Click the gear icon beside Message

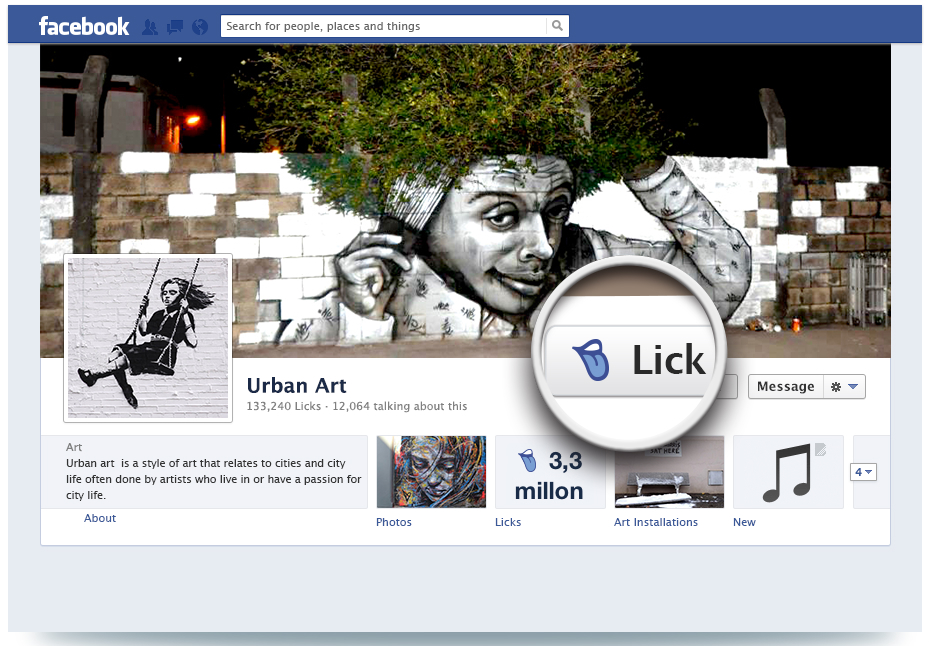[x=836, y=387]
